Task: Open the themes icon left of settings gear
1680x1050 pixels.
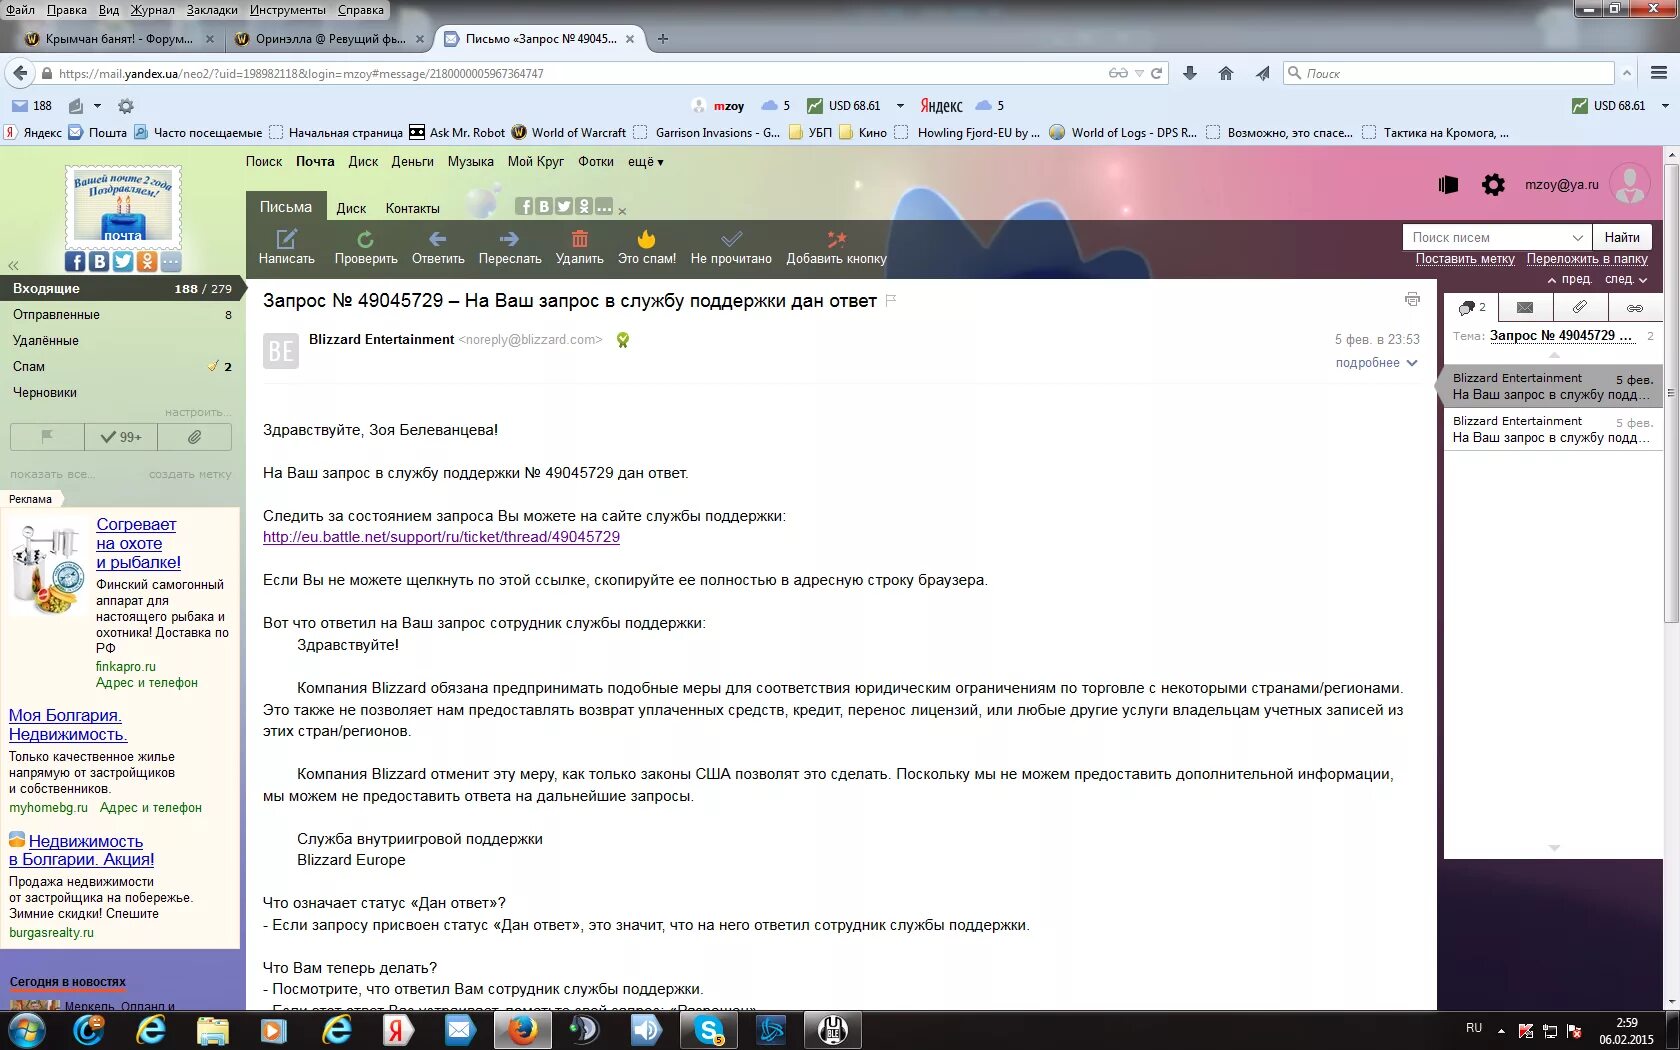Action: point(1448,185)
